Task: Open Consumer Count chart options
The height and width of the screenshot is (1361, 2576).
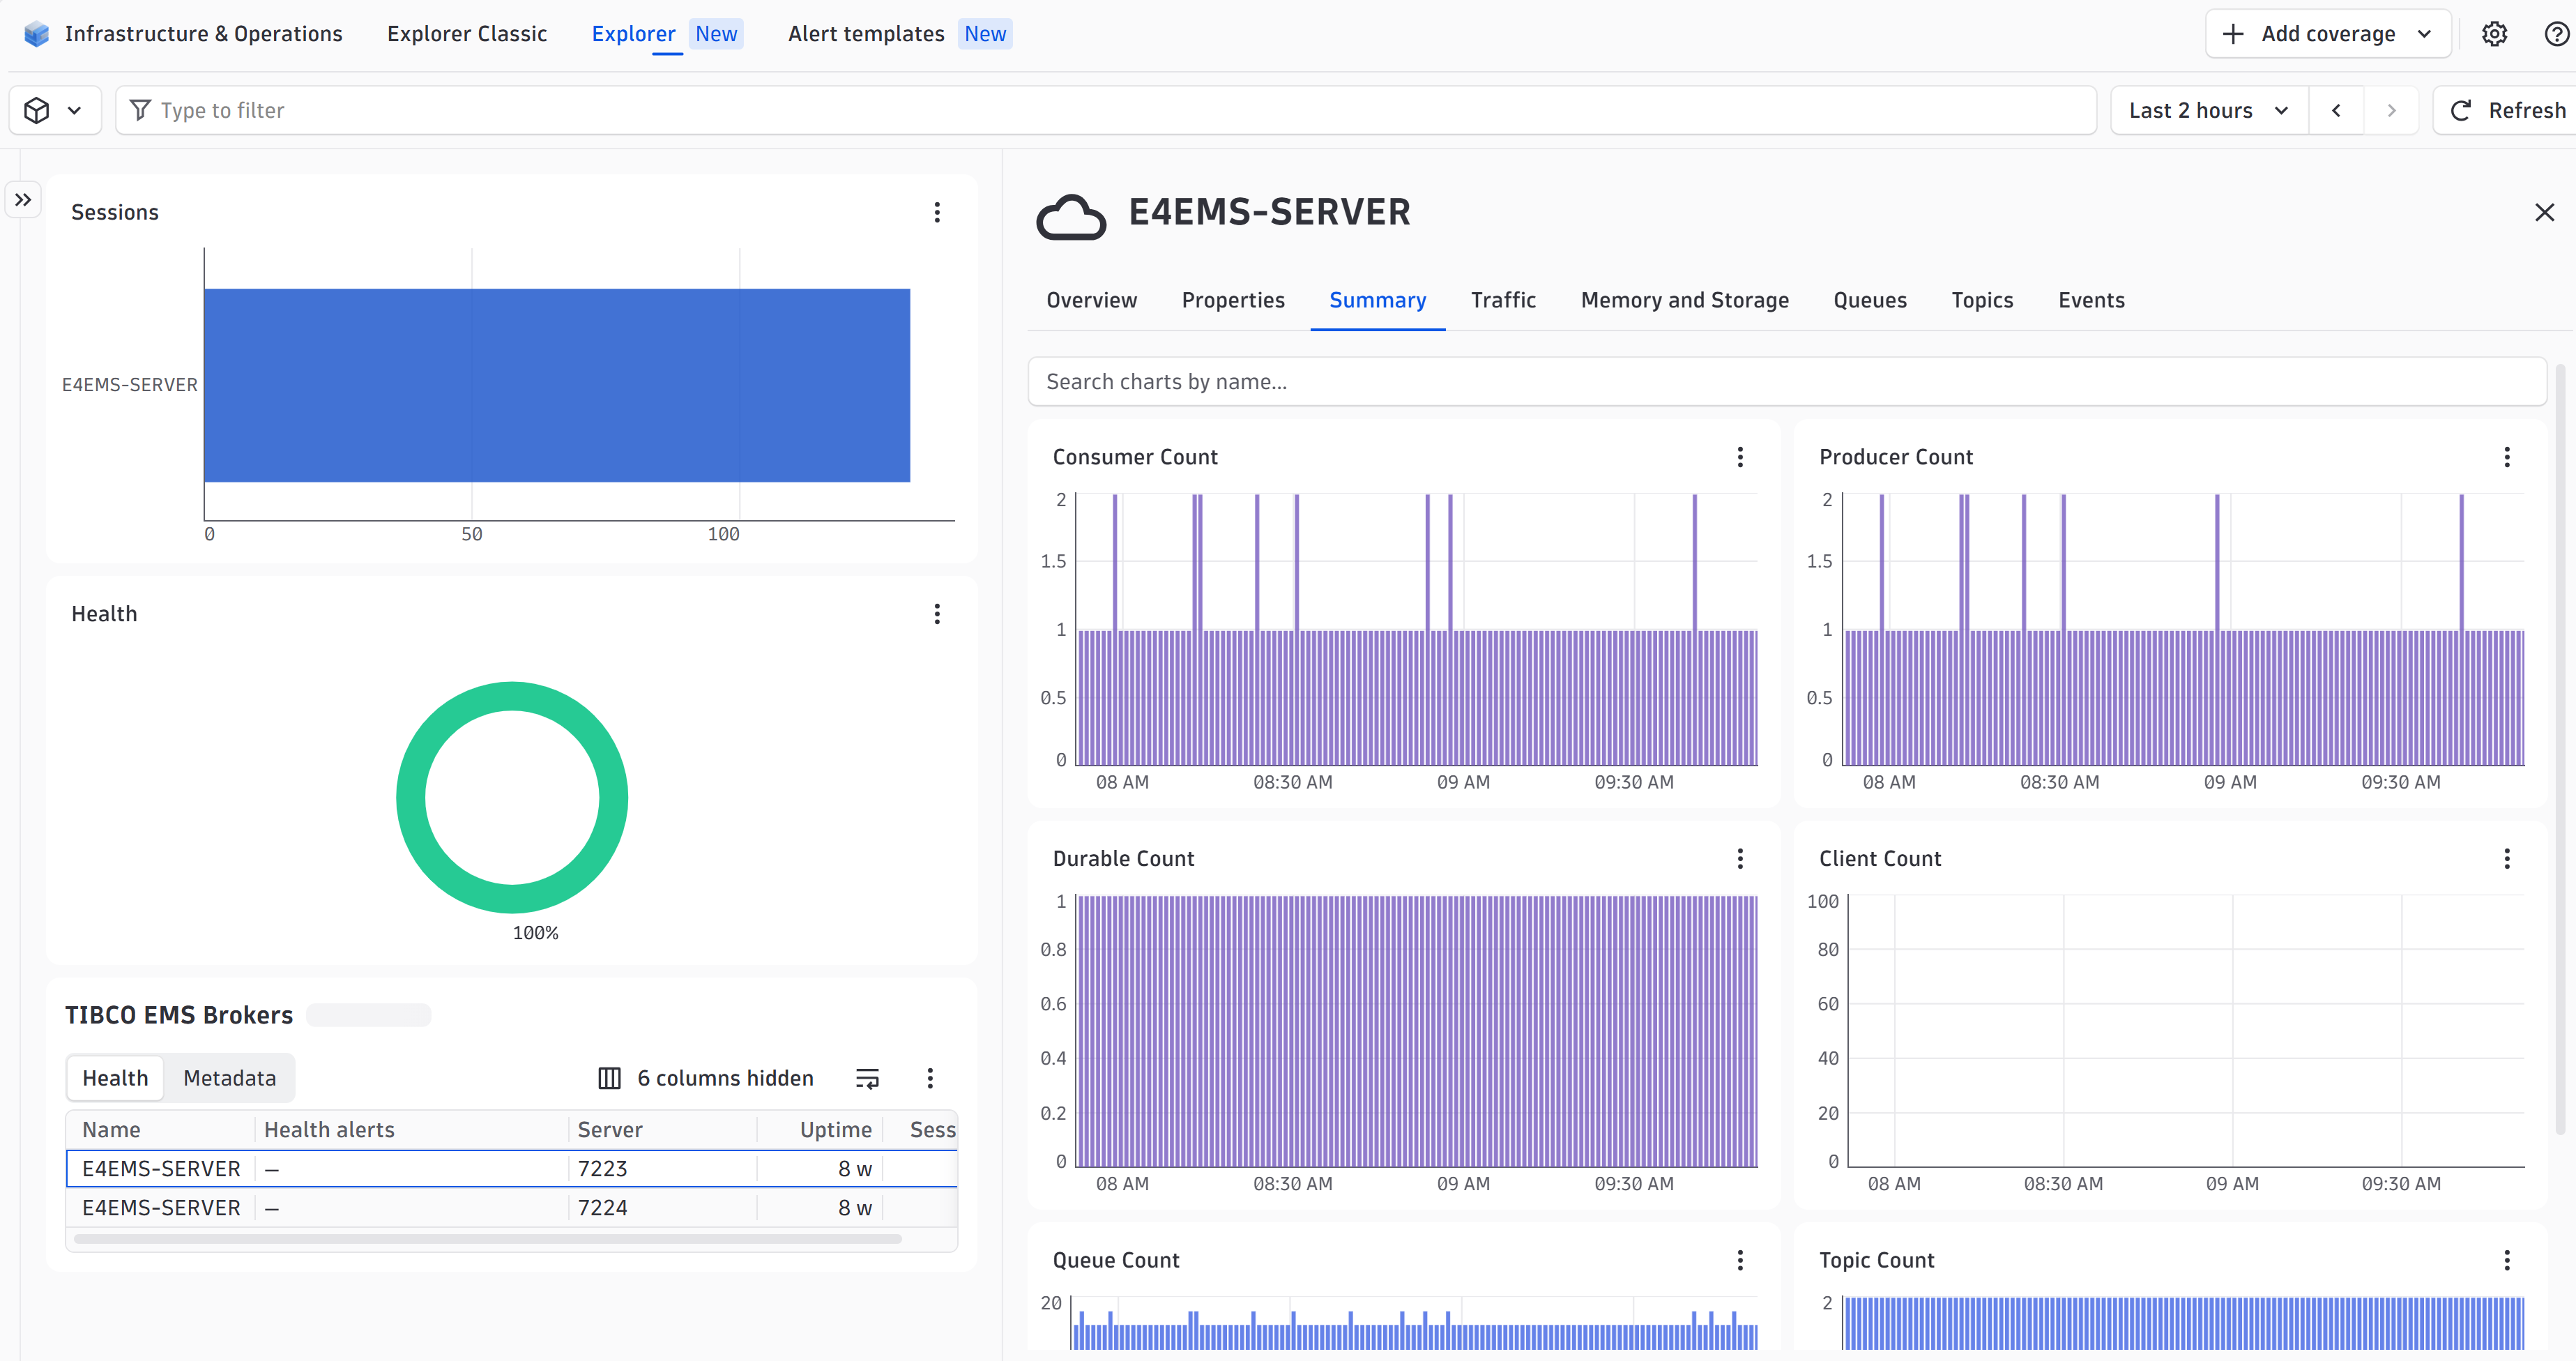Action: pos(1740,457)
